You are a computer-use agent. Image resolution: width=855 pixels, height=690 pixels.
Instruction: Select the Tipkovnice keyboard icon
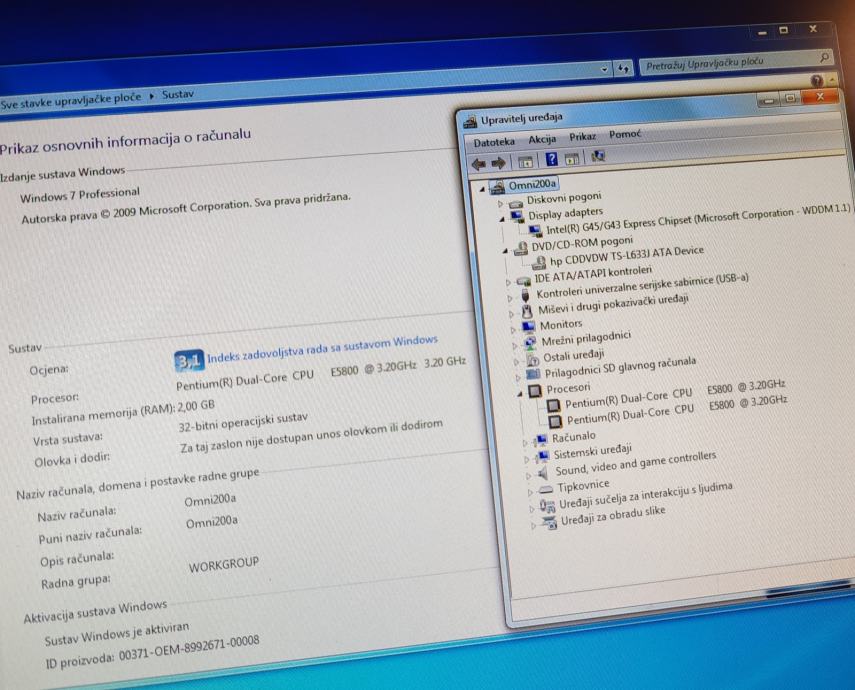click(x=546, y=489)
